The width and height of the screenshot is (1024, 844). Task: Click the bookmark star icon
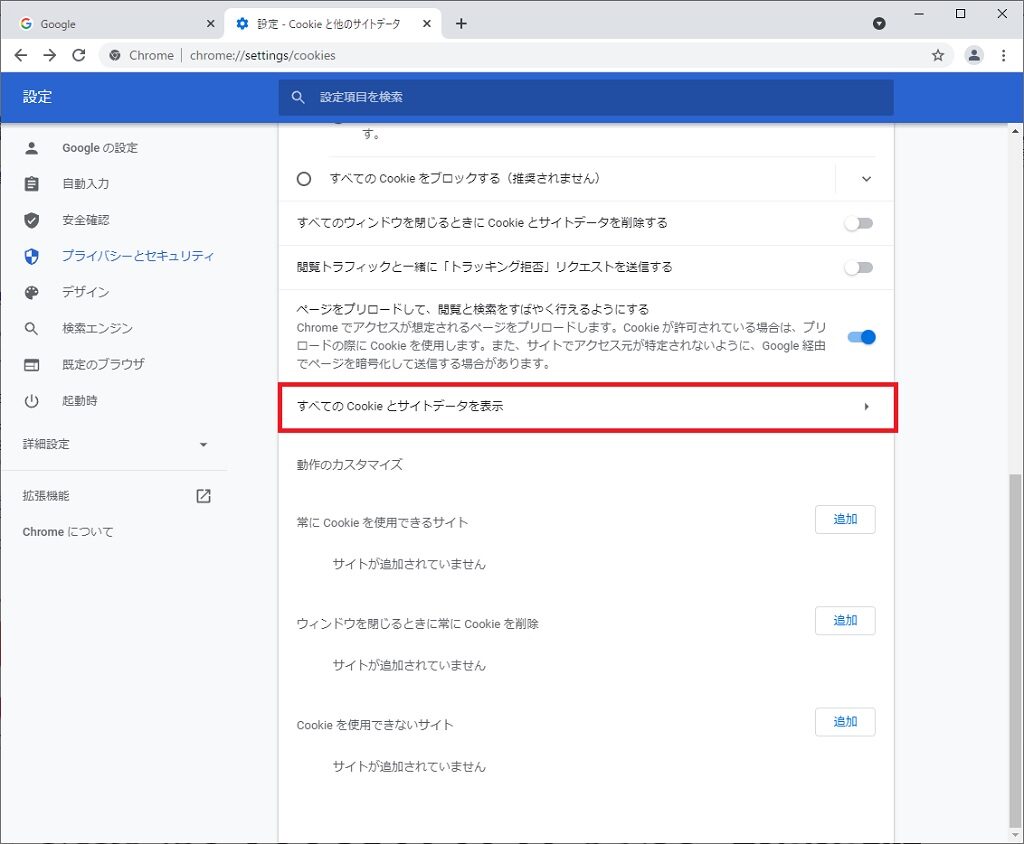937,56
